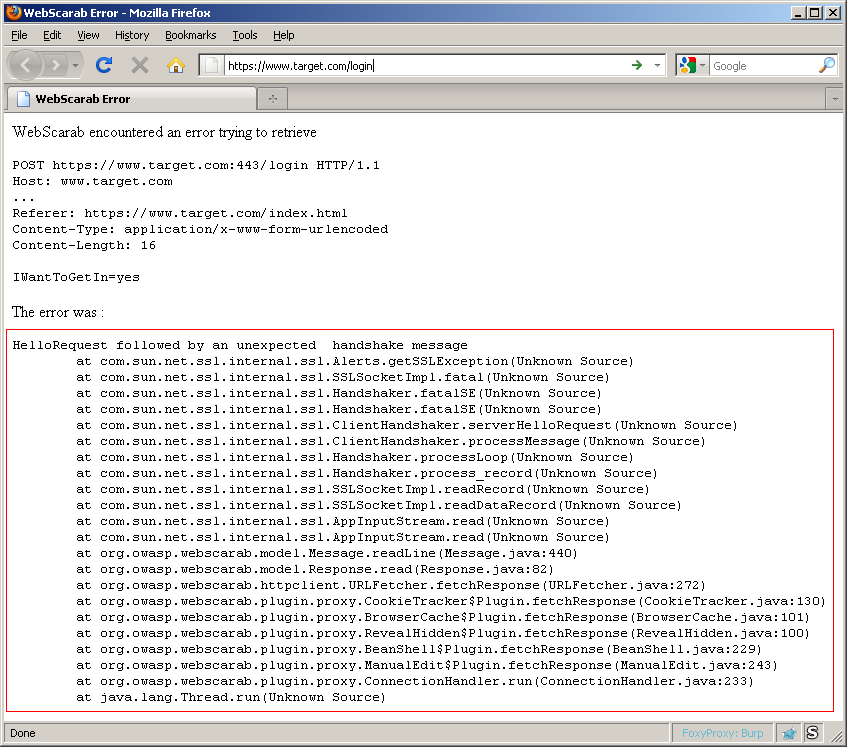This screenshot has height=747, width=847.
Task: Open the Tools menu
Action: click(245, 35)
